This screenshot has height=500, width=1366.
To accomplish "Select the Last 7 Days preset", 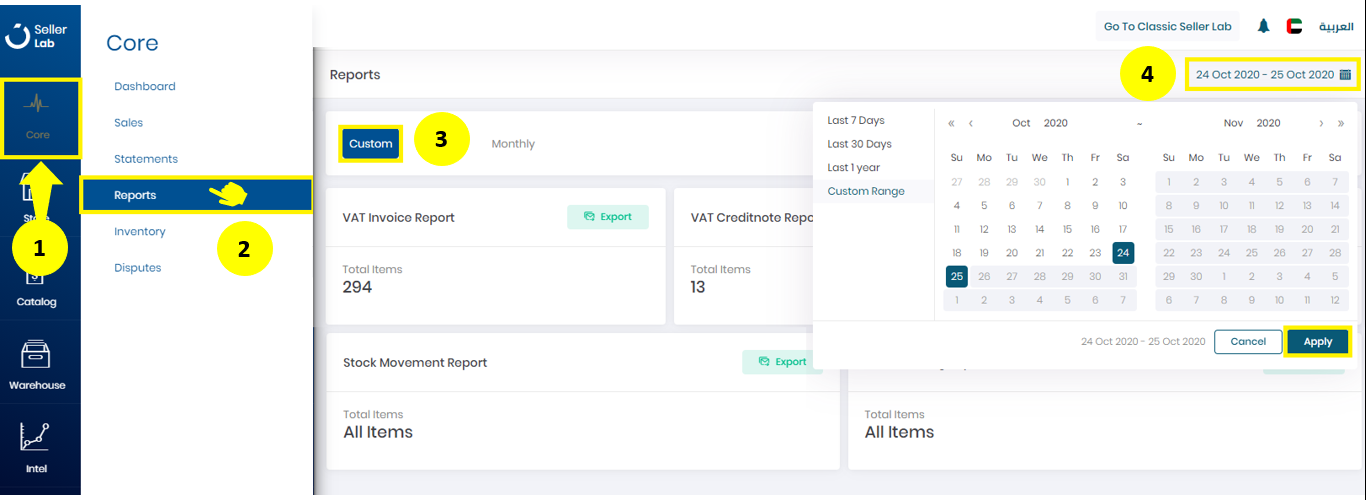I will (x=856, y=120).
